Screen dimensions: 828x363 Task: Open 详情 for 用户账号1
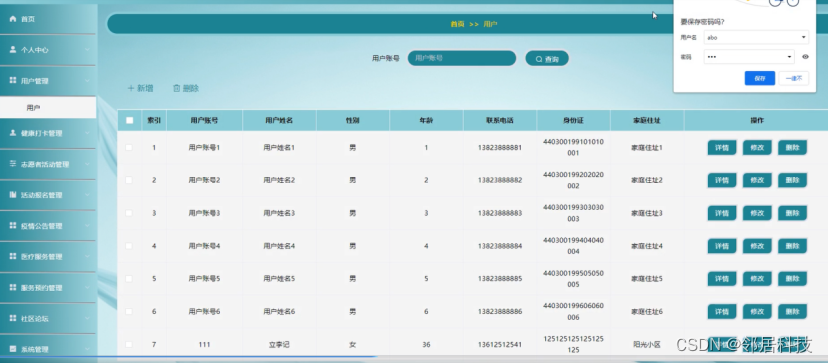pyautogui.click(x=722, y=148)
